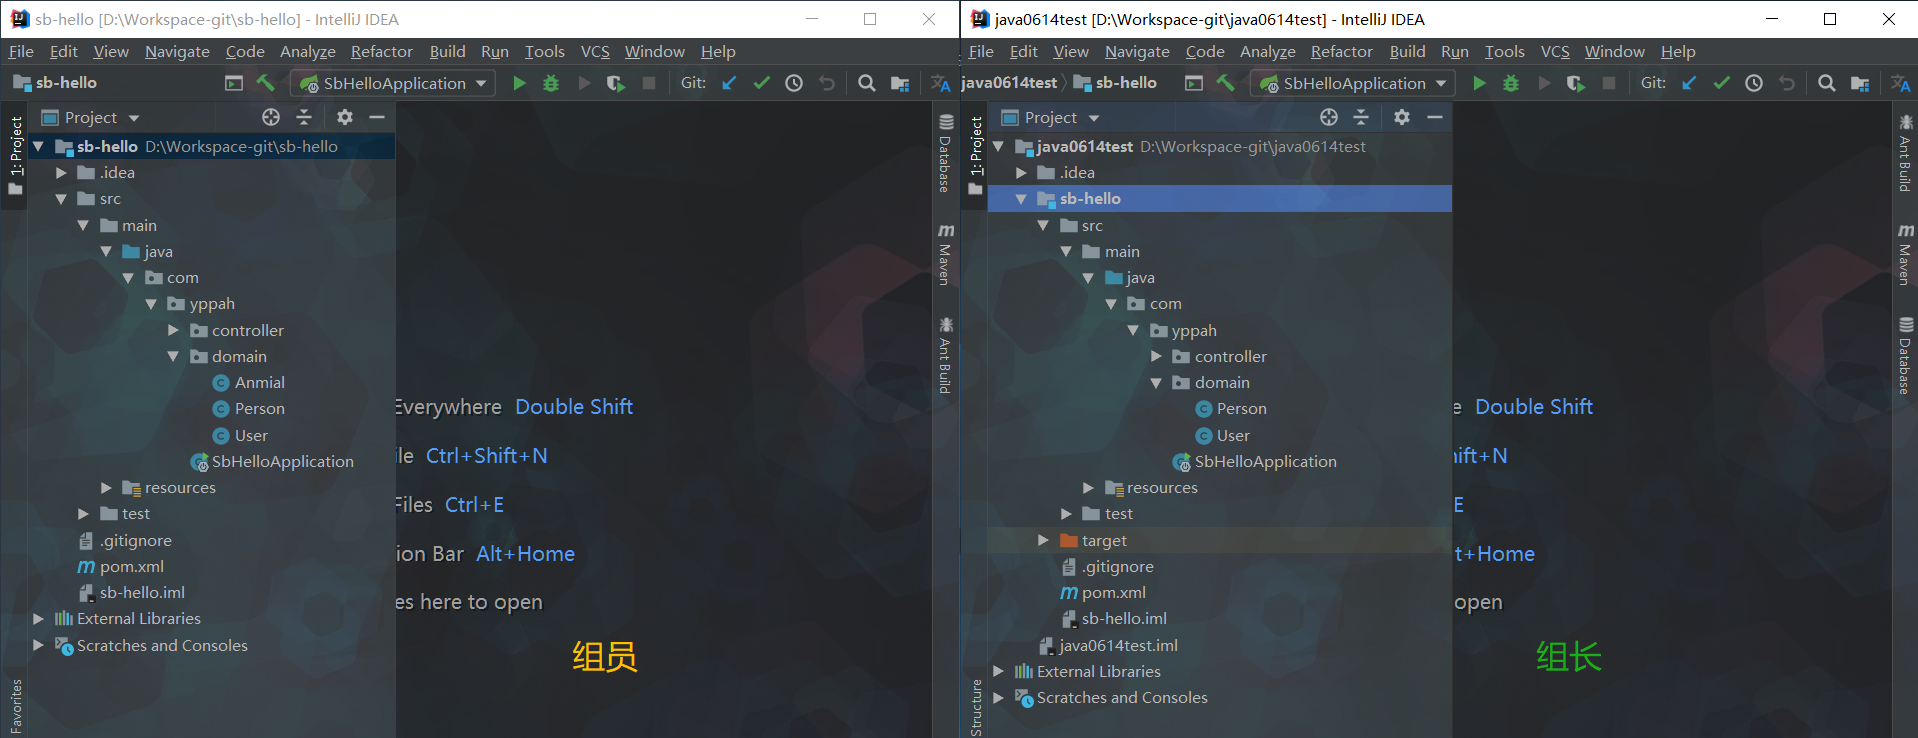This screenshot has height=738, width=1918.
Task: Run SbHelloApplication in the sb-hello window
Action: click(x=519, y=83)
